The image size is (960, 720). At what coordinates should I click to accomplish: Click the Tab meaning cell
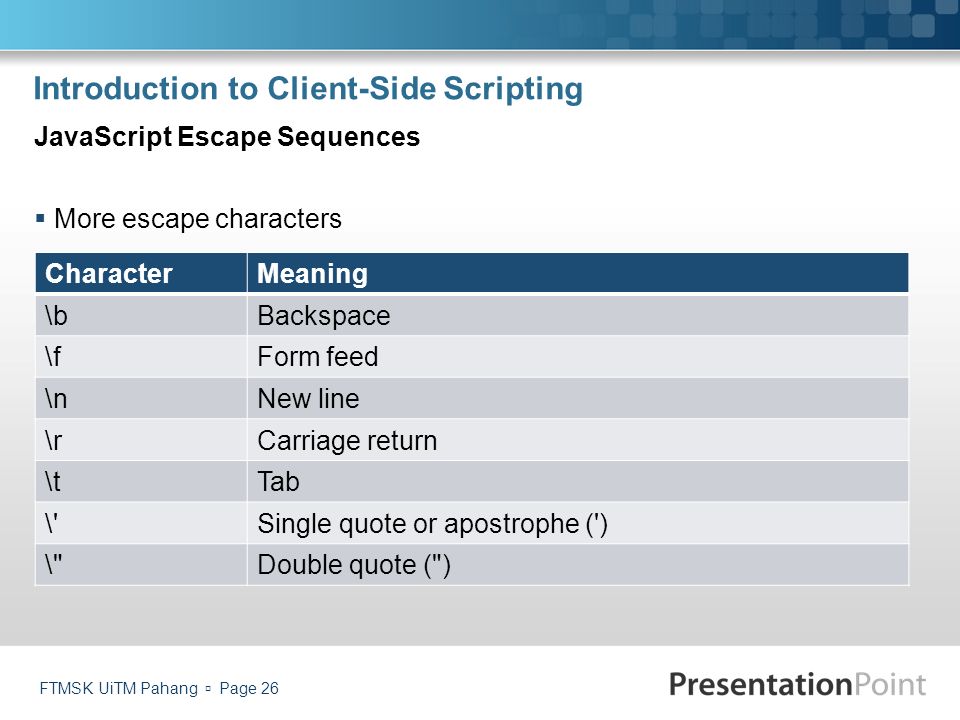(578, 482)
